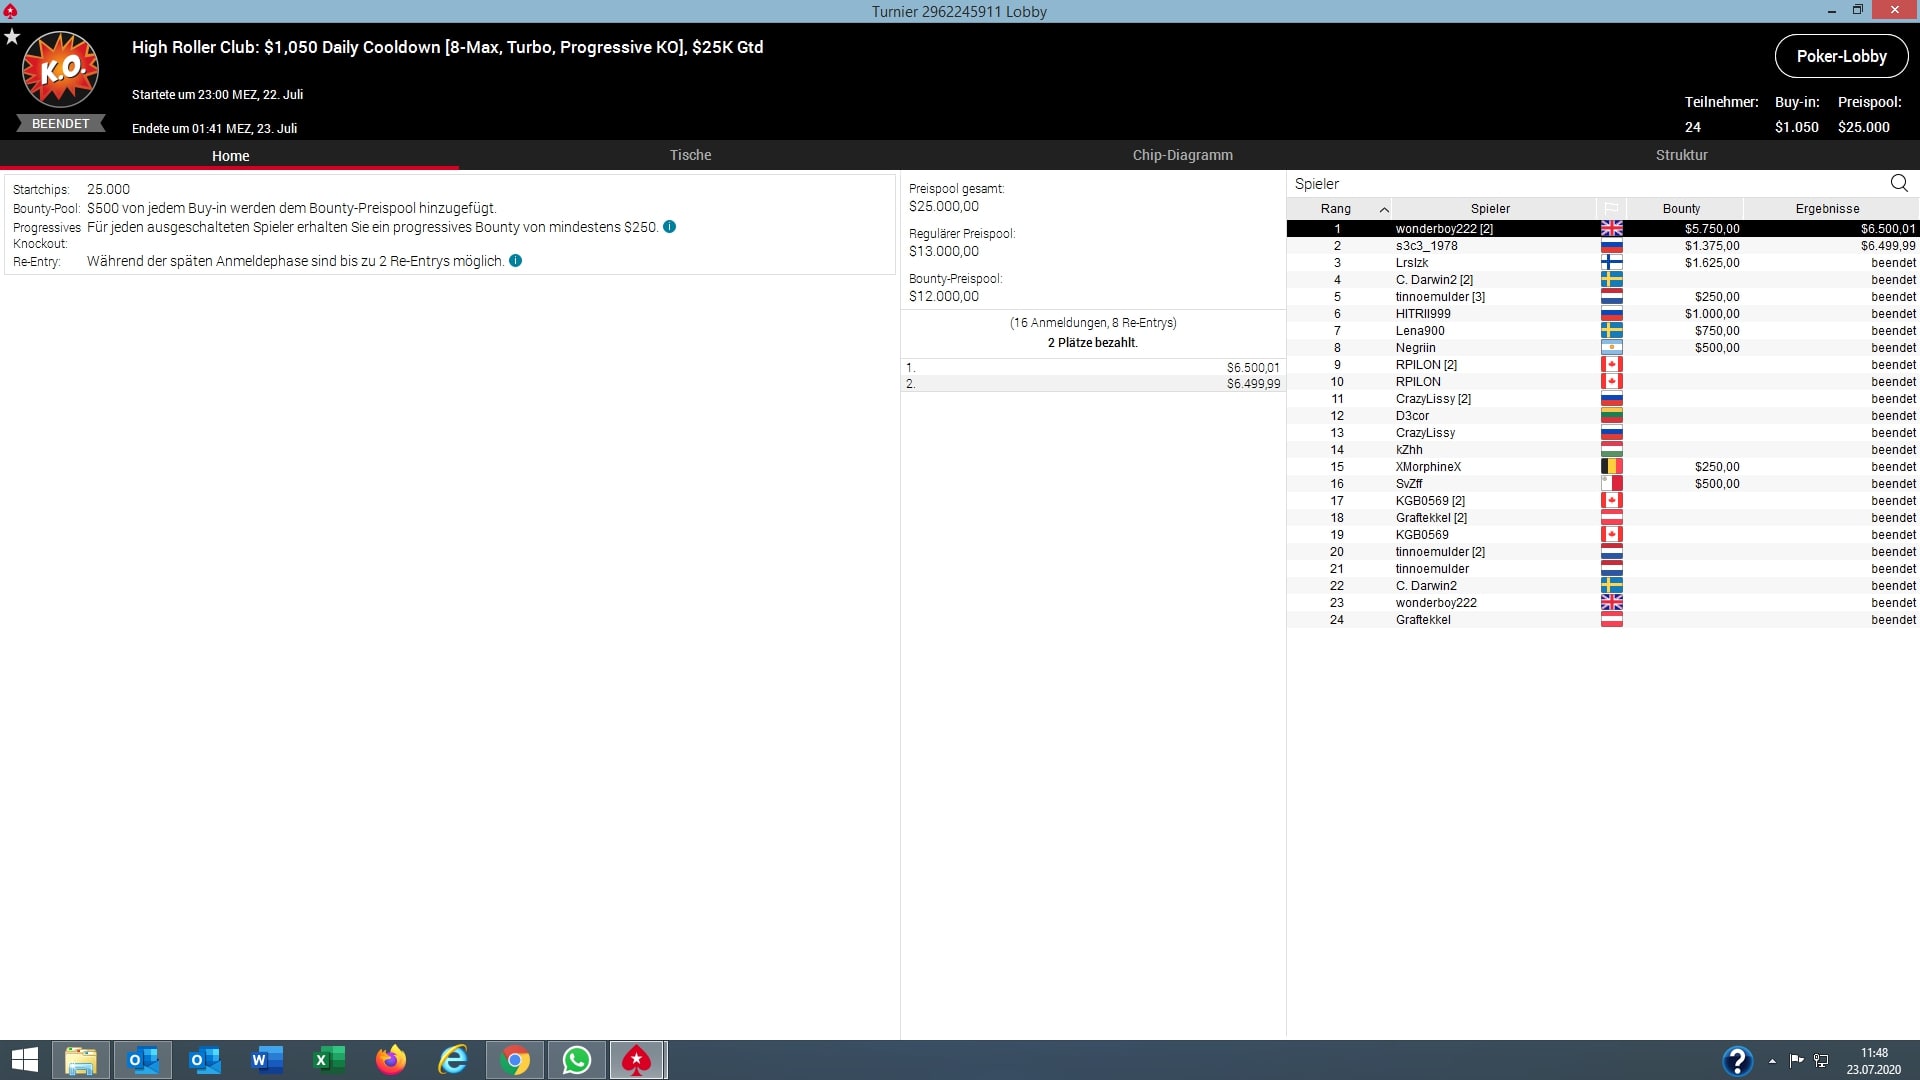
Task: Click the Spieler search field
Action: pos(1580,184)
